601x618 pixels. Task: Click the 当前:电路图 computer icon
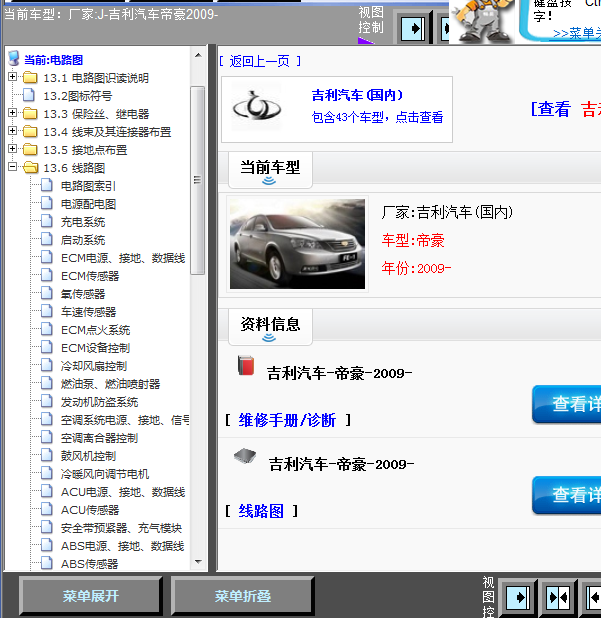(x=13, y=58)
